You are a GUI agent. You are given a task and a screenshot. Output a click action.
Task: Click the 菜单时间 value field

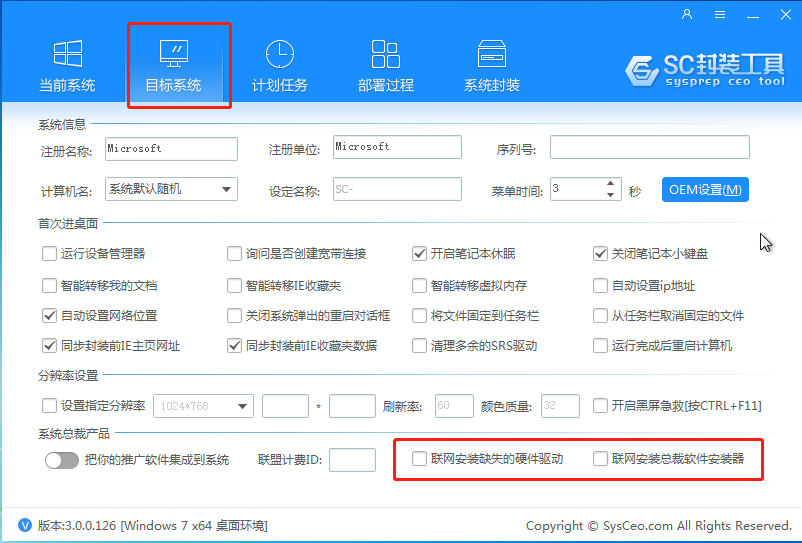coord(577,189)
